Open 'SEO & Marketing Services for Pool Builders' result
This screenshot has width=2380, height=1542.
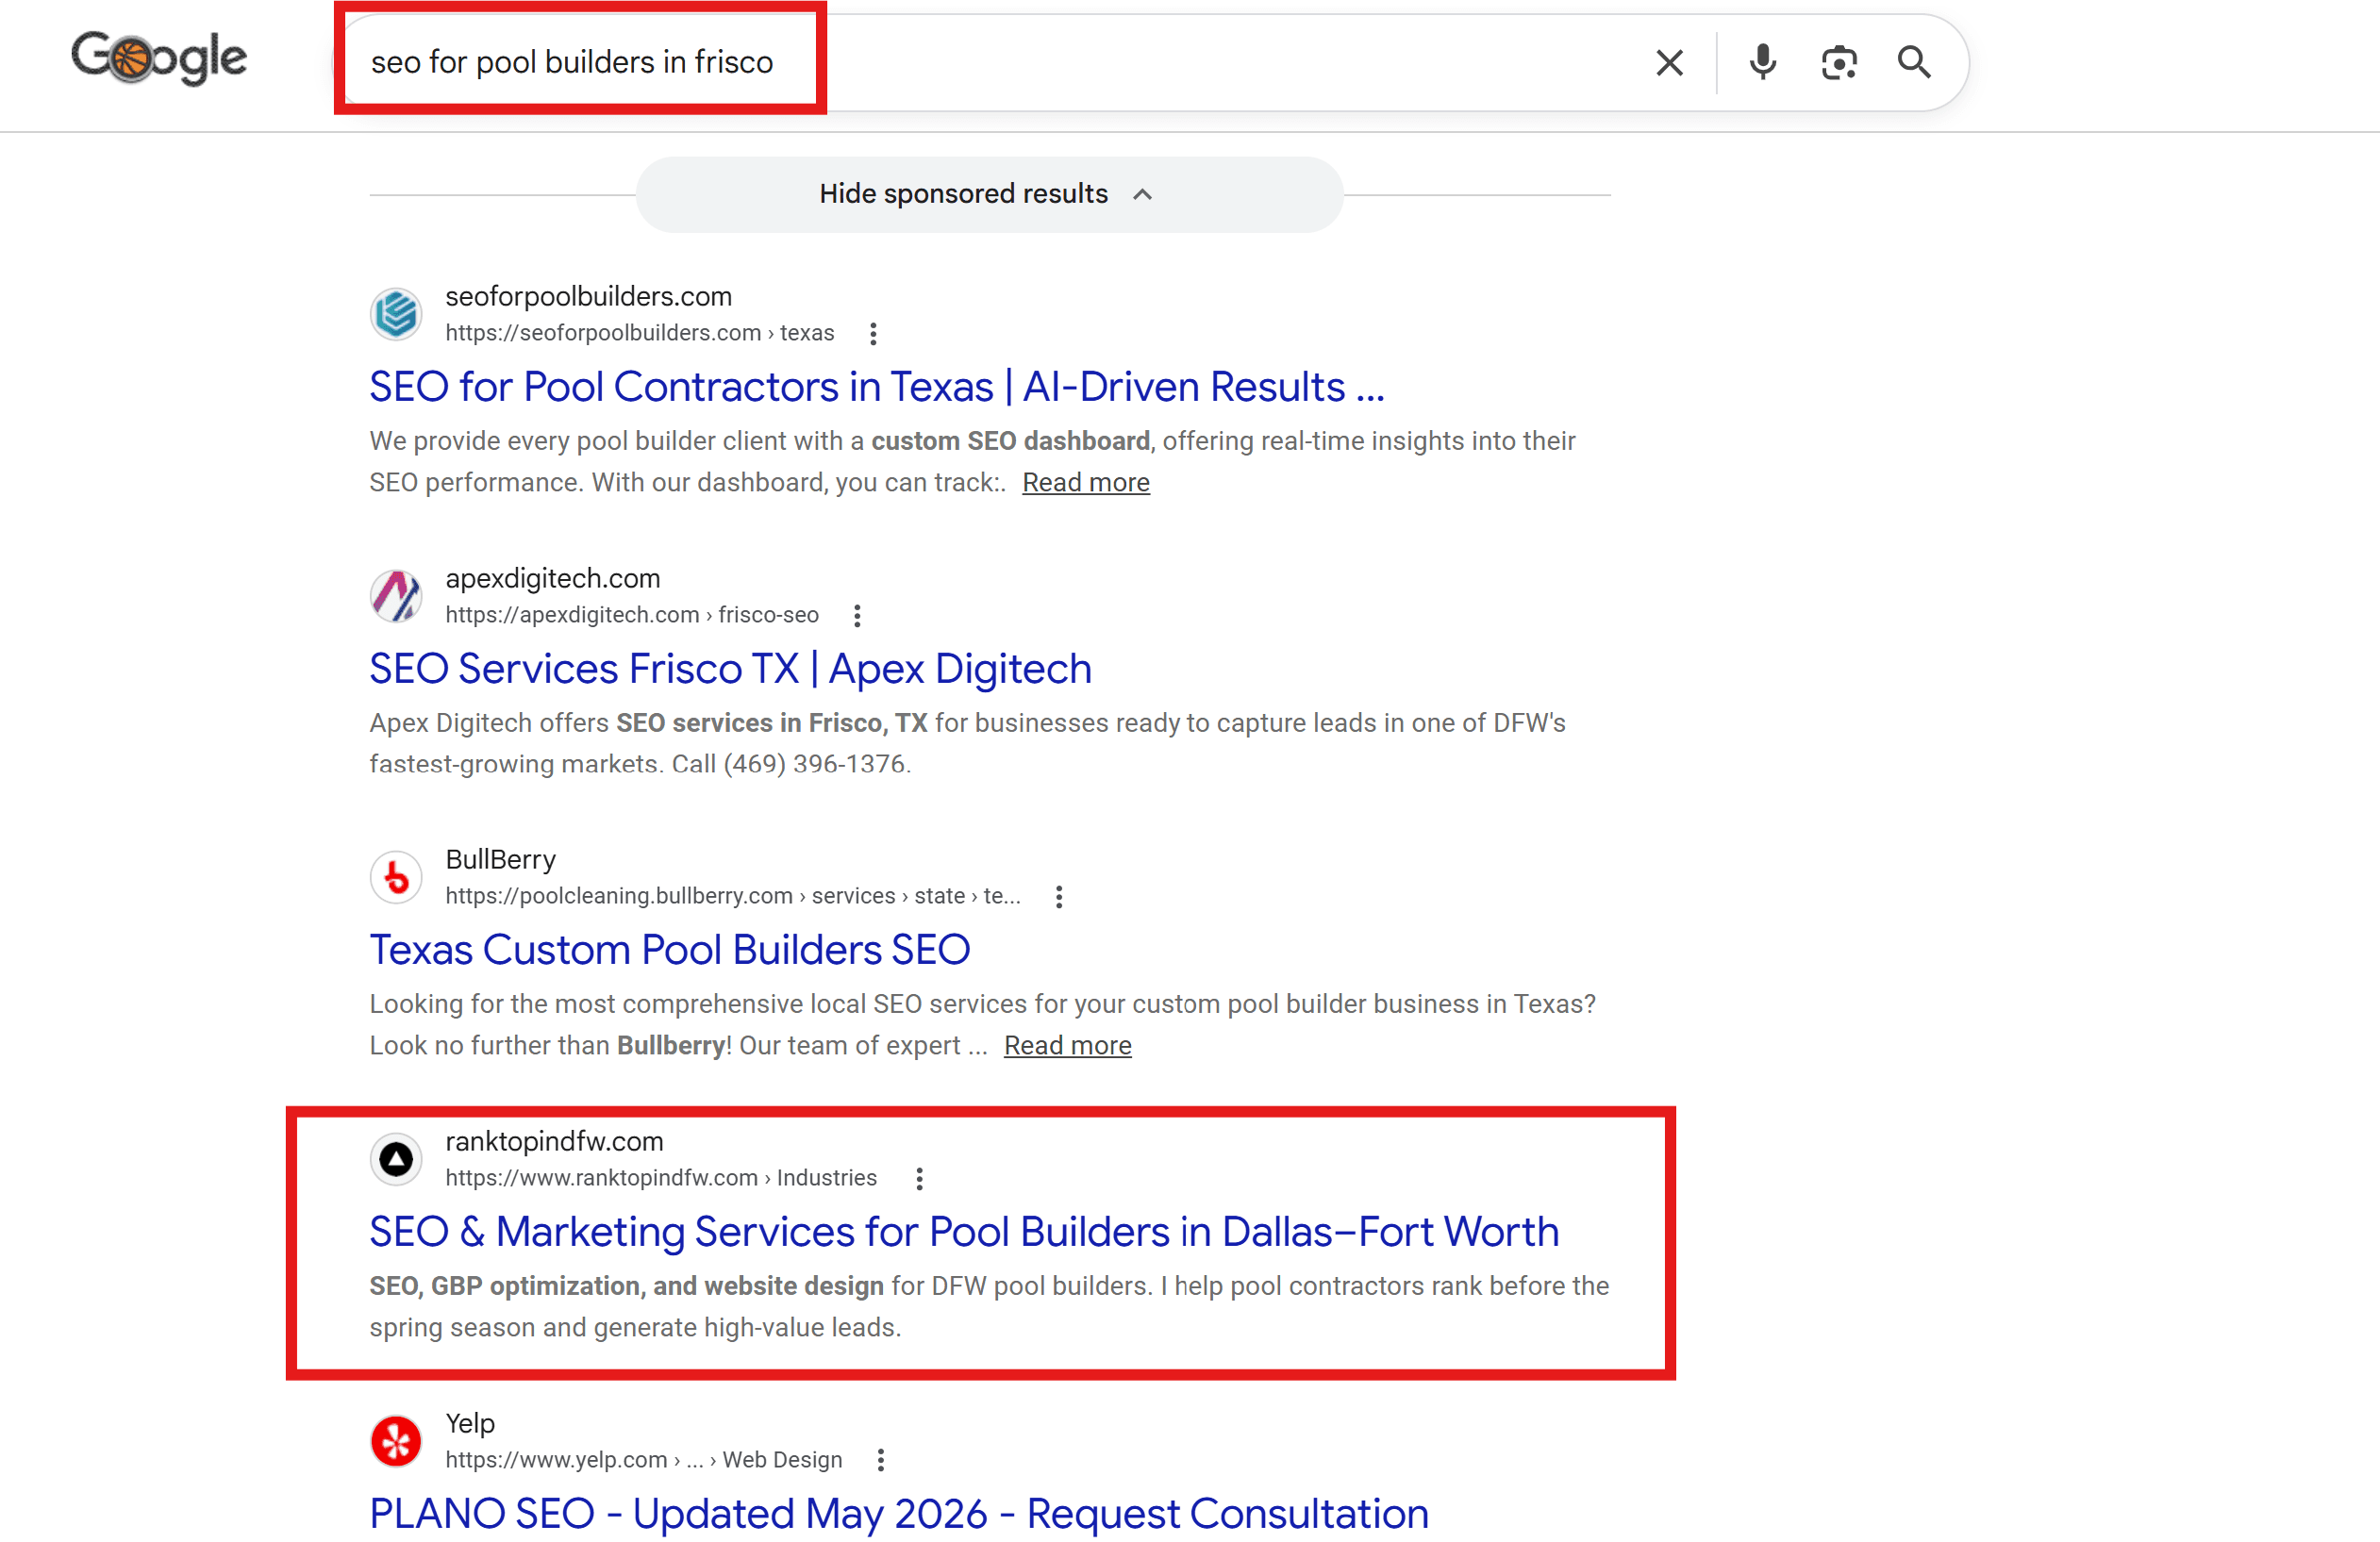coord(964,1232)
